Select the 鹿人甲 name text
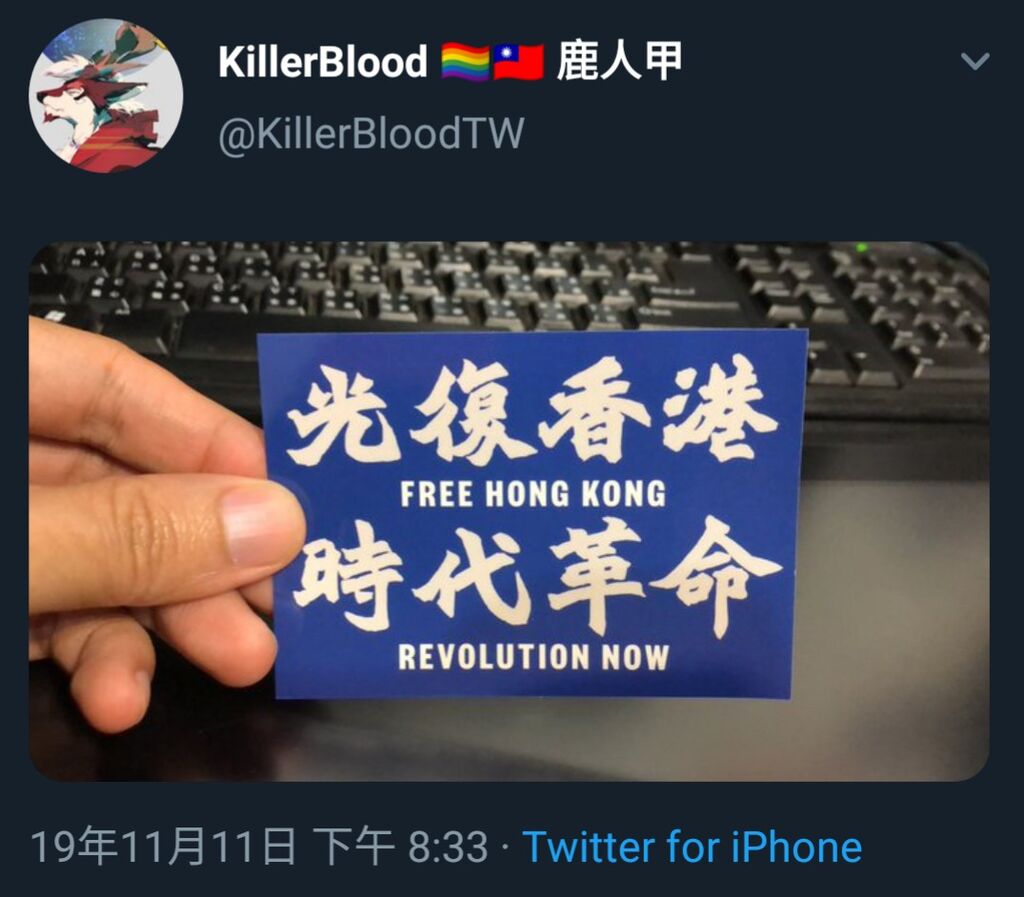The height and width of the screenshot is (897, 1024). [619, 61]
